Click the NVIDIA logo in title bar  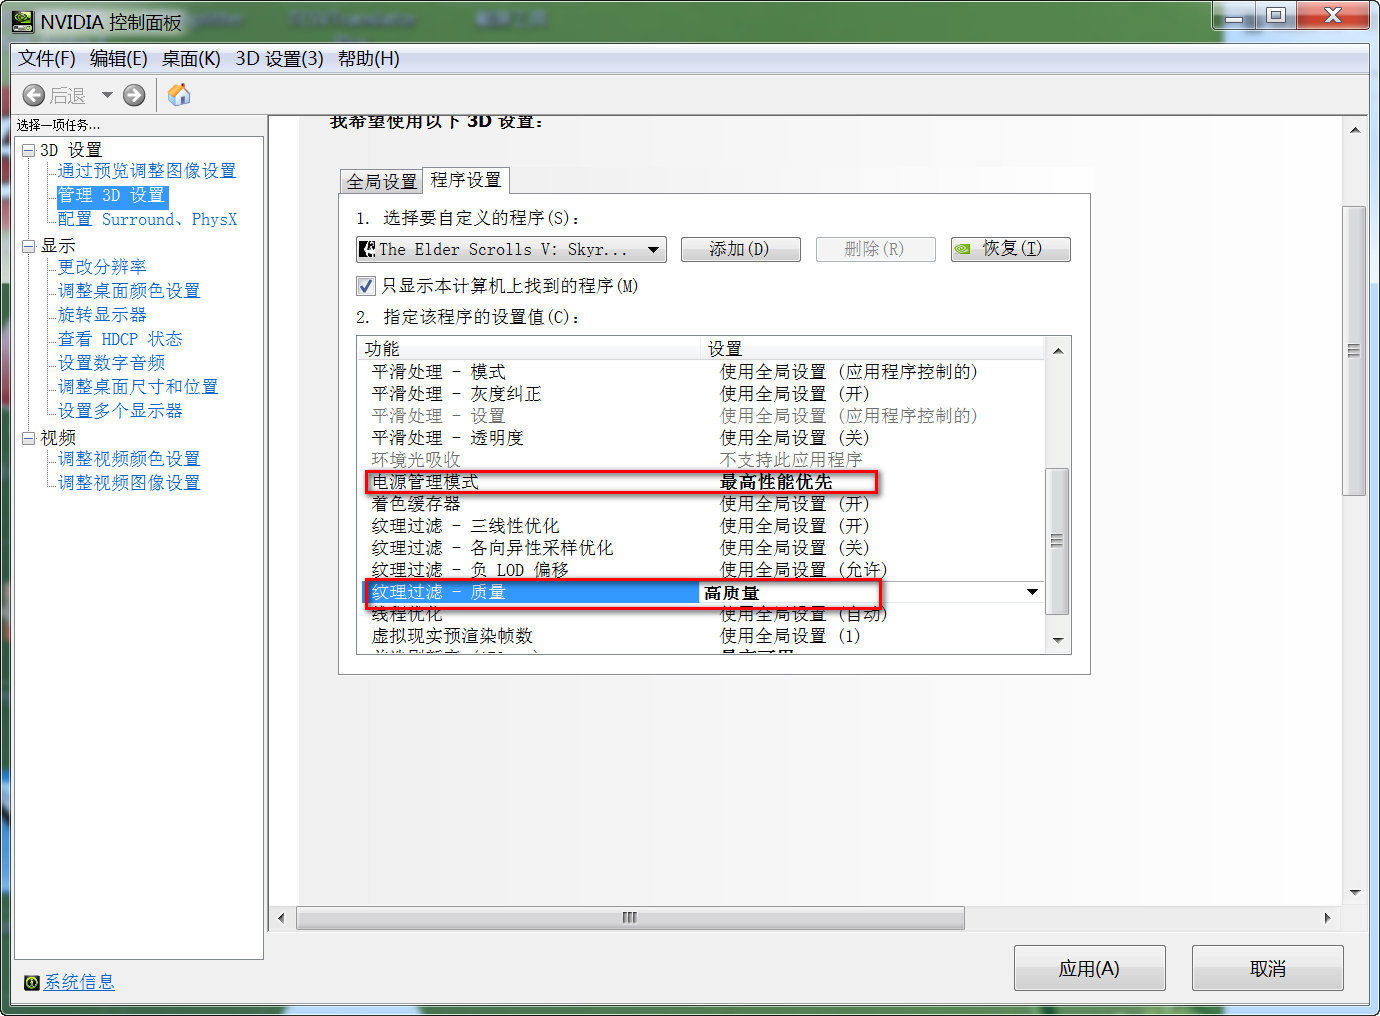click(x=23, y=21)
